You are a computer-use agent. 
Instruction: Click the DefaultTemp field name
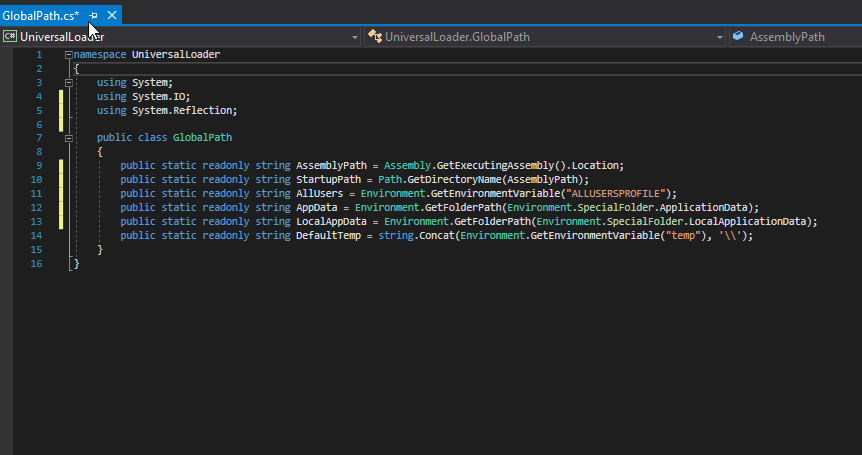[x=329, y=236]
